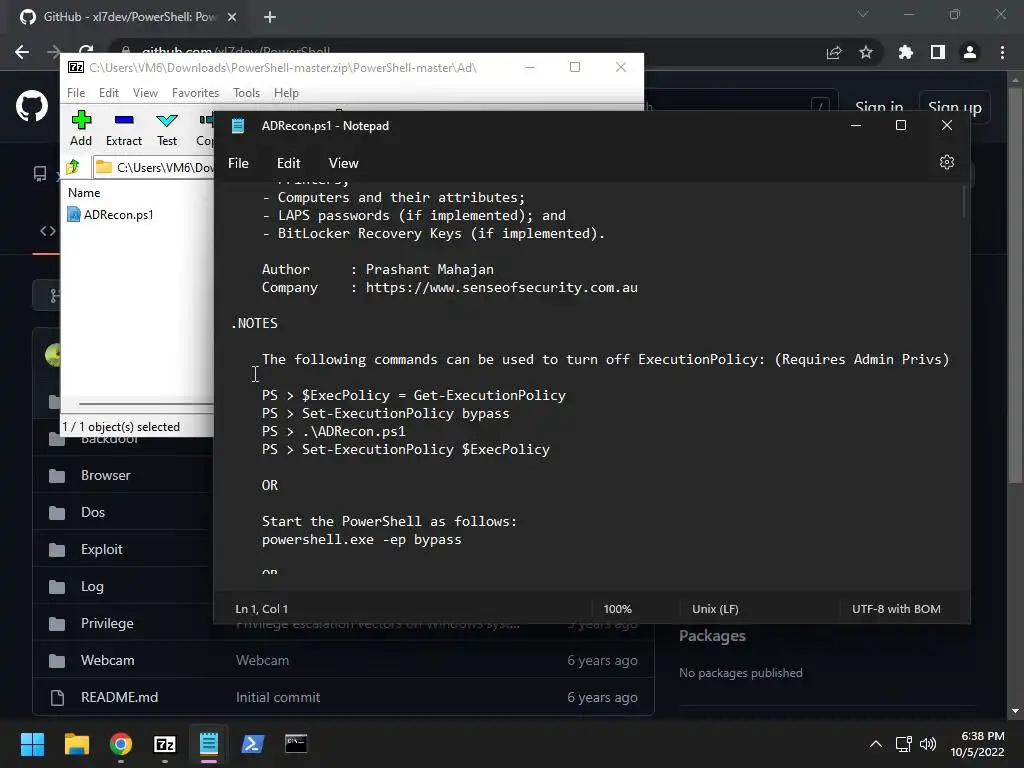This screenshot has width=1024, height=768.
Task: Click the 7-Zip status bar selection text
Action: [x=121, y=426]
